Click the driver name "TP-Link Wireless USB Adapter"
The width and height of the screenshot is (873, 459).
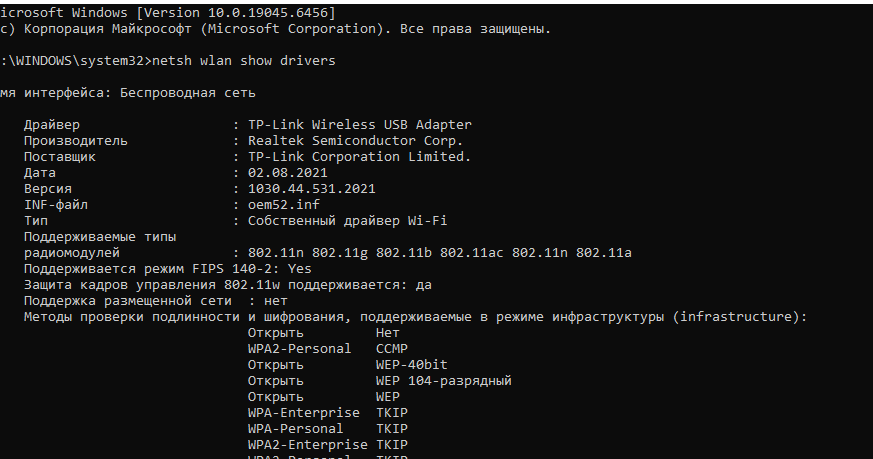(x=359, y=125)
